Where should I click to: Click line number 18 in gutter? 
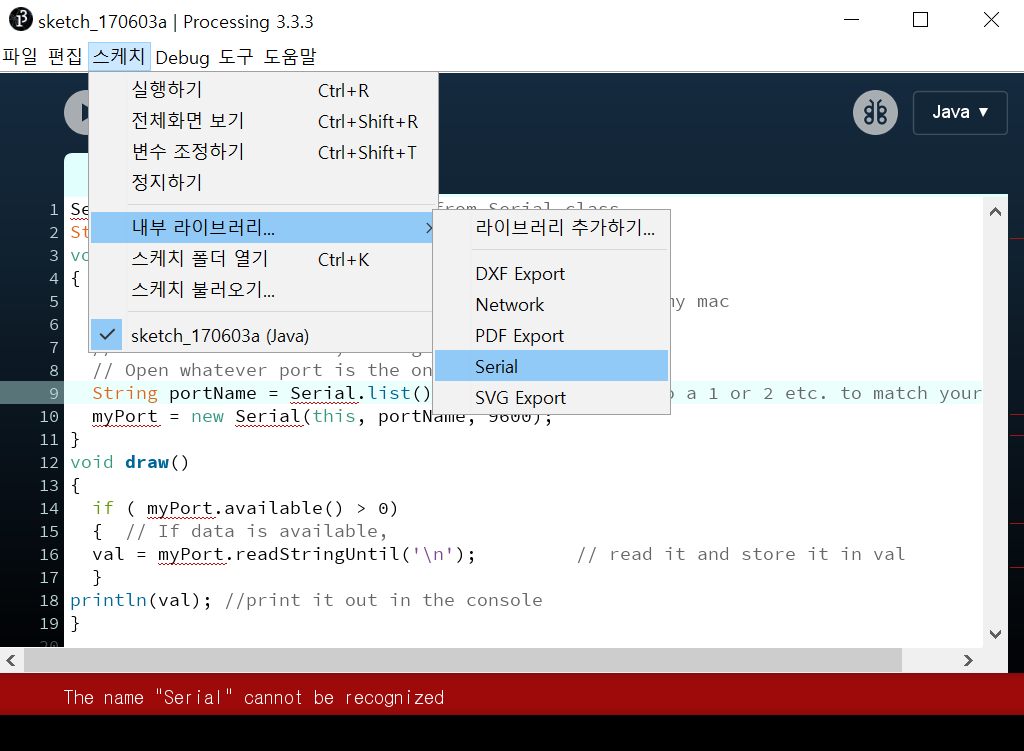point(49,601)
